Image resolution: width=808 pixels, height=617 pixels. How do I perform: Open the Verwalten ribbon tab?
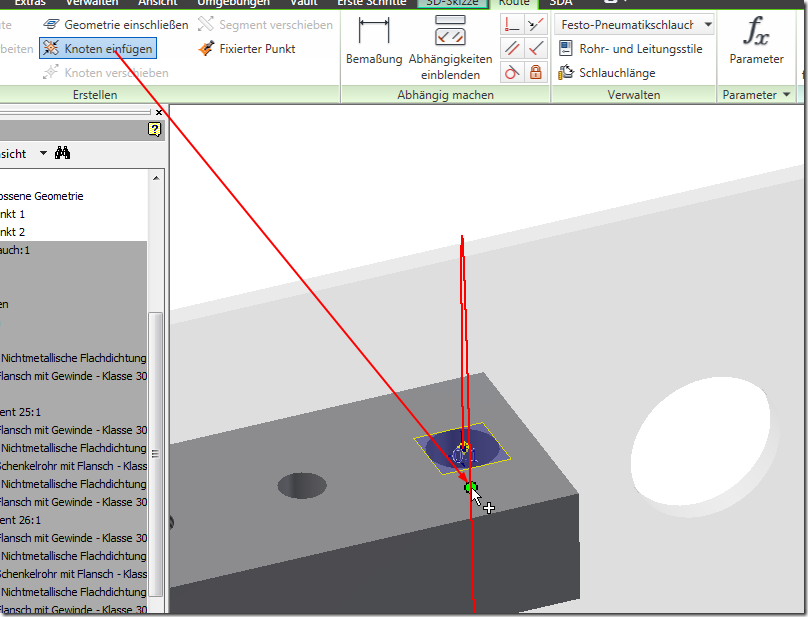[92, 3]
